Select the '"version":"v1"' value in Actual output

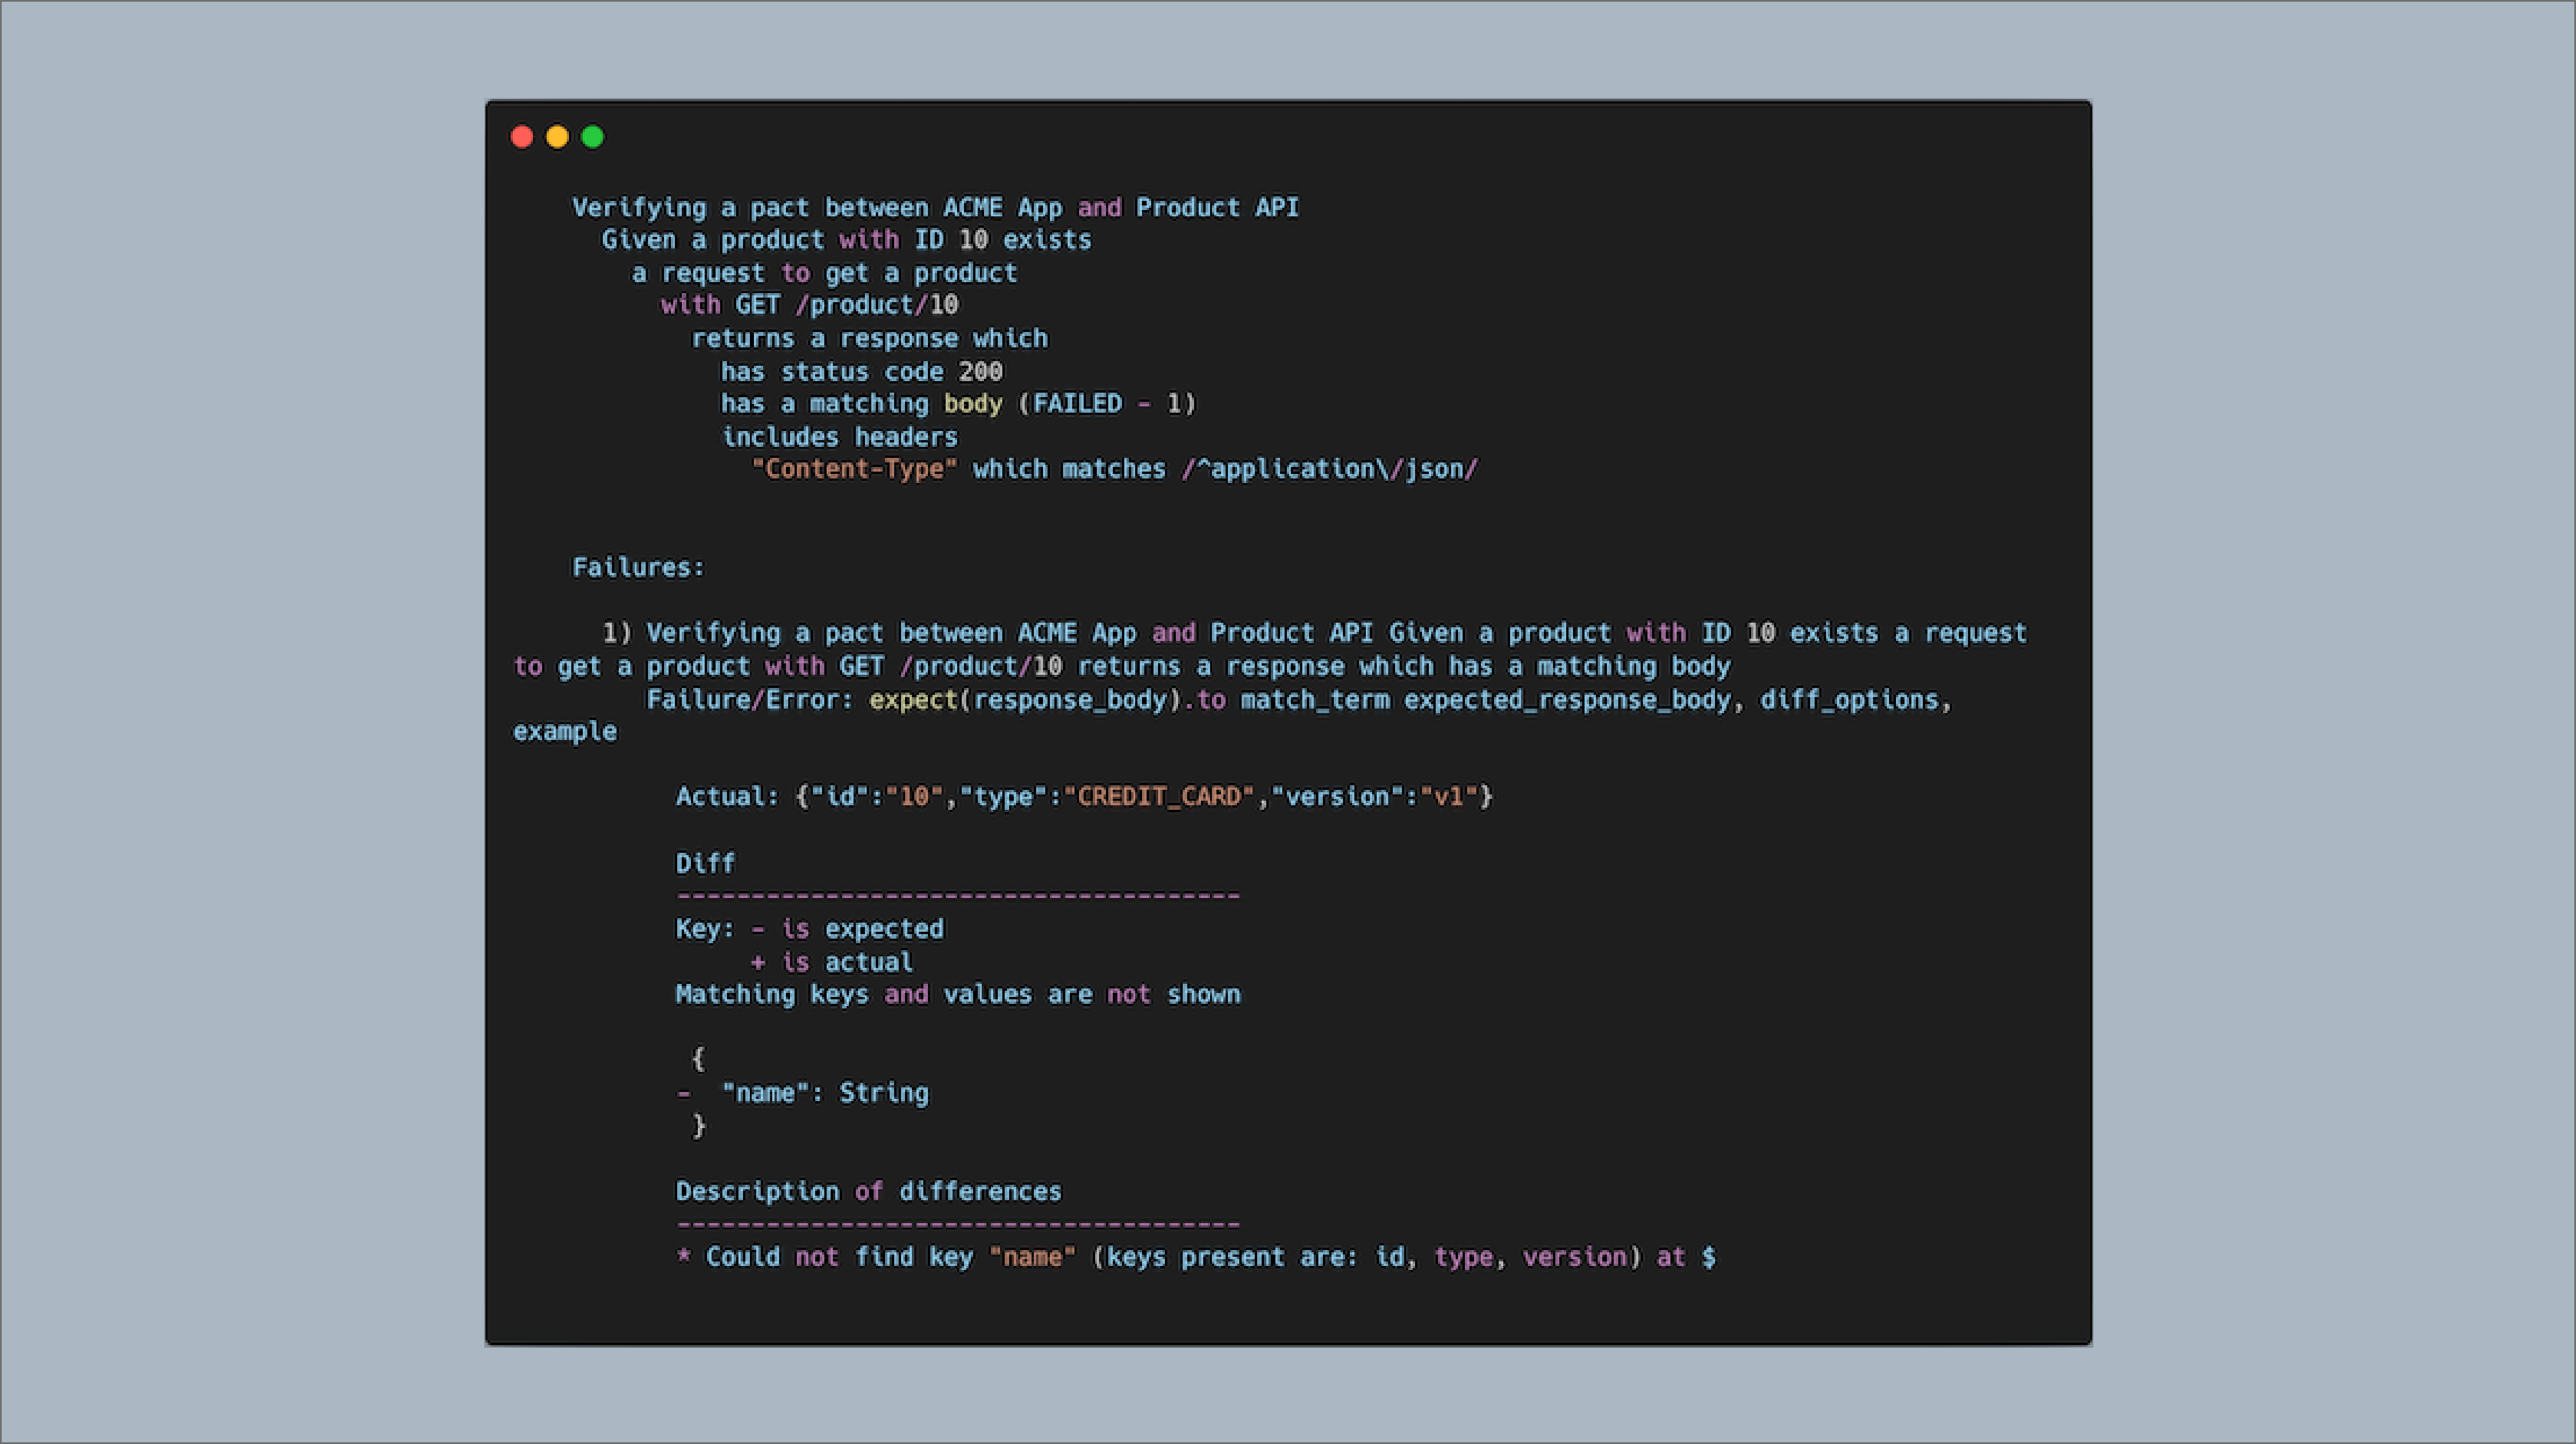(1384, 796)
